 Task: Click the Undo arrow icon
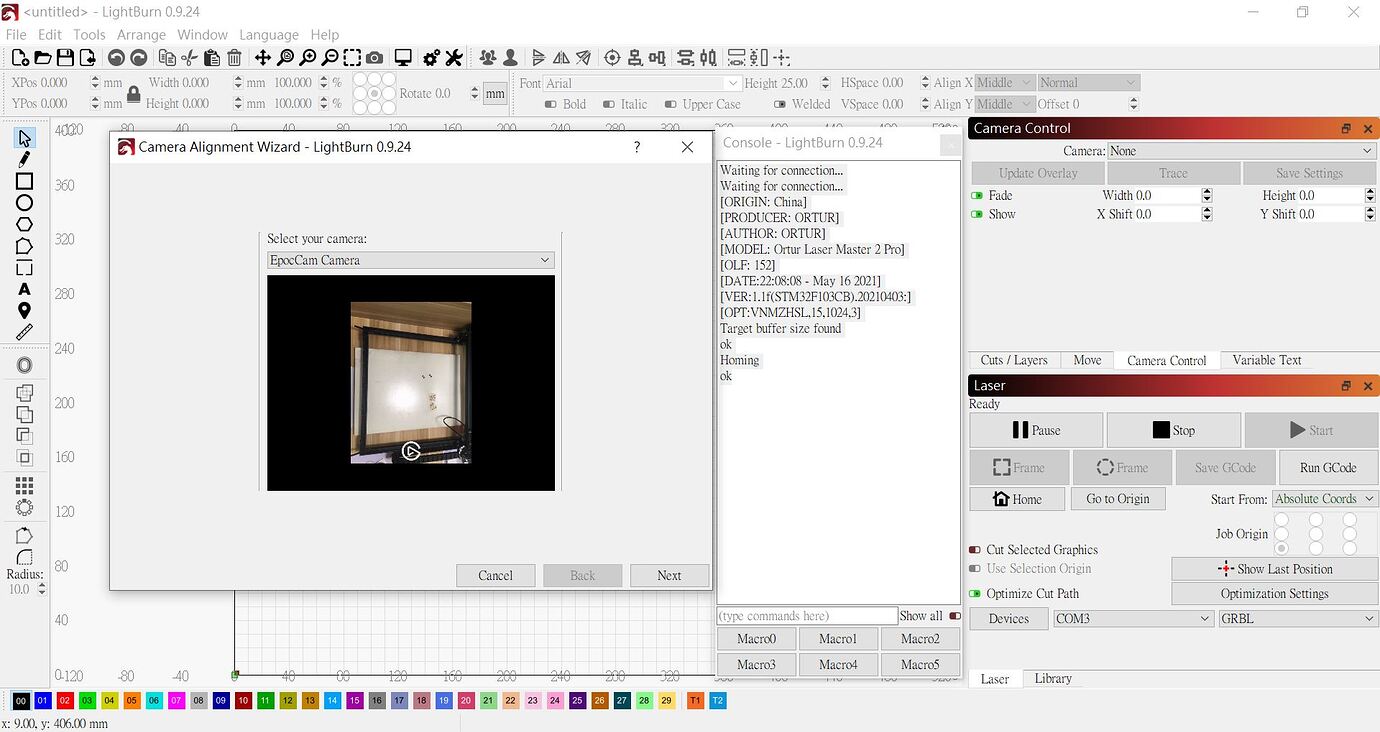click(116, 58)
